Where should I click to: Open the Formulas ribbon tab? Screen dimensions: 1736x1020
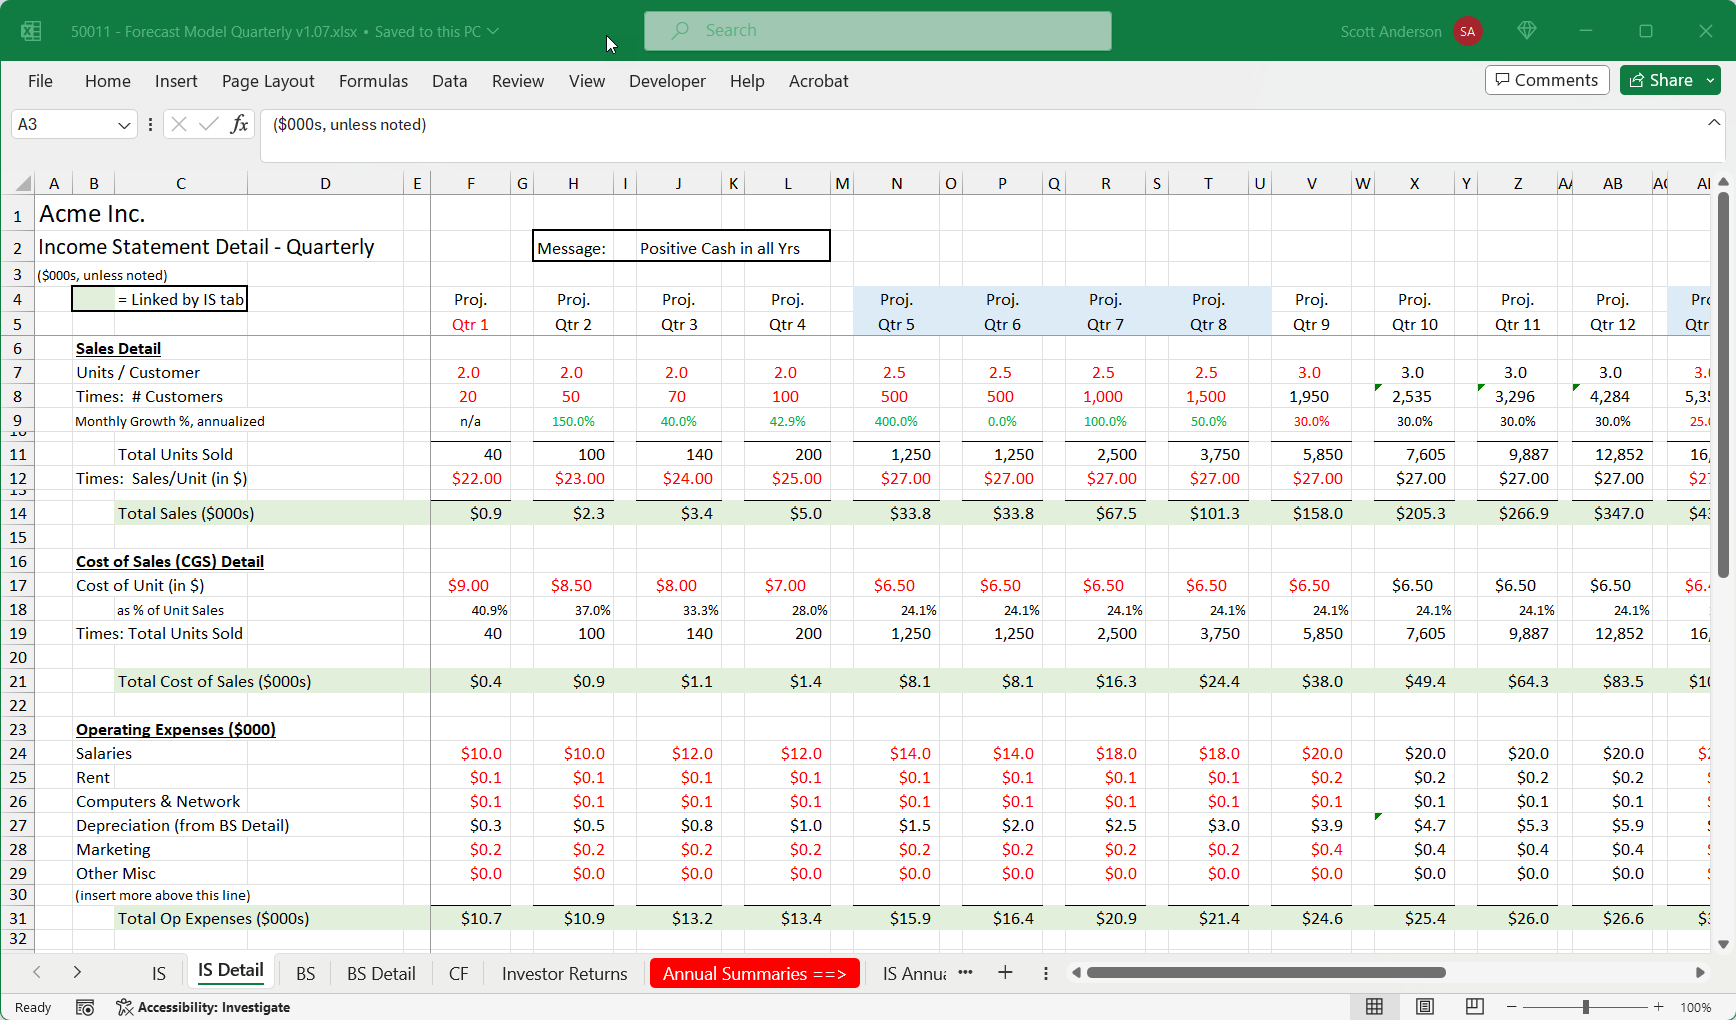(373, 81)
